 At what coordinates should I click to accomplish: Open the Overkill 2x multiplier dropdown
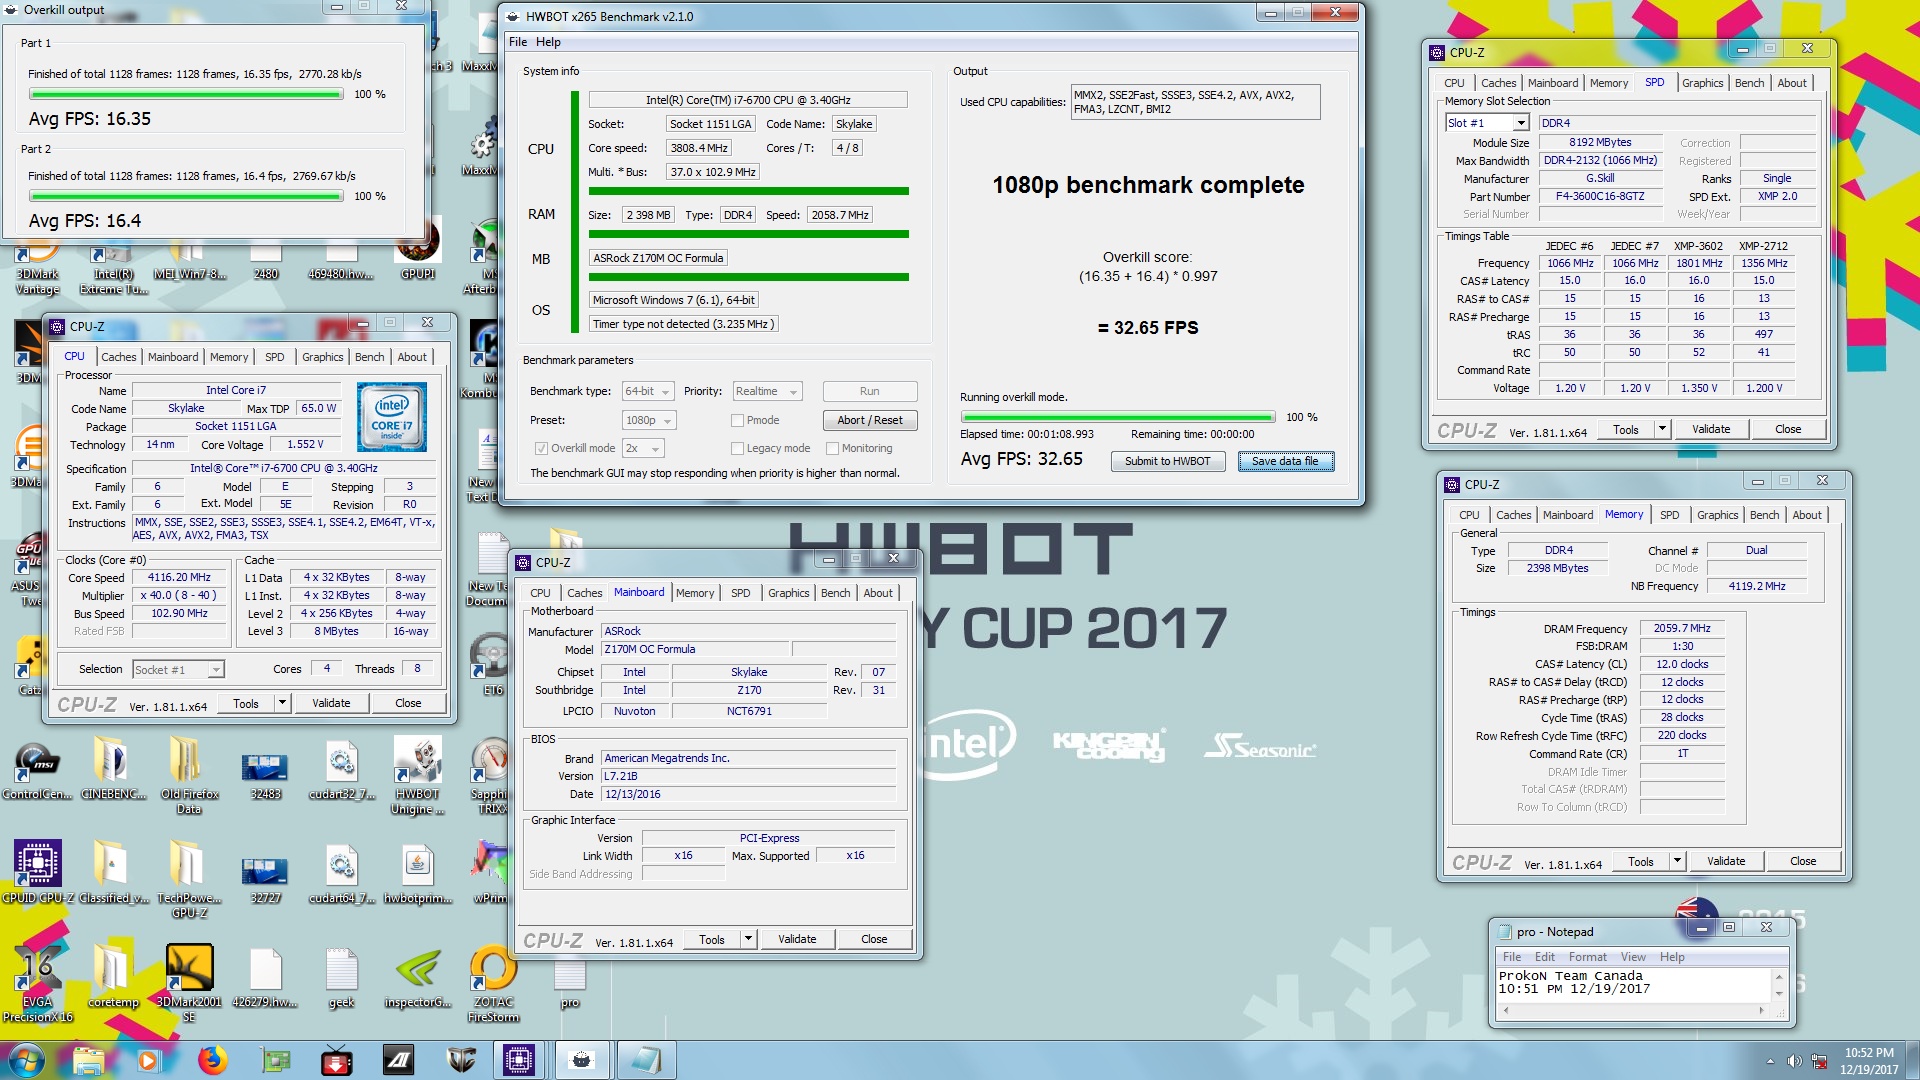642,448
